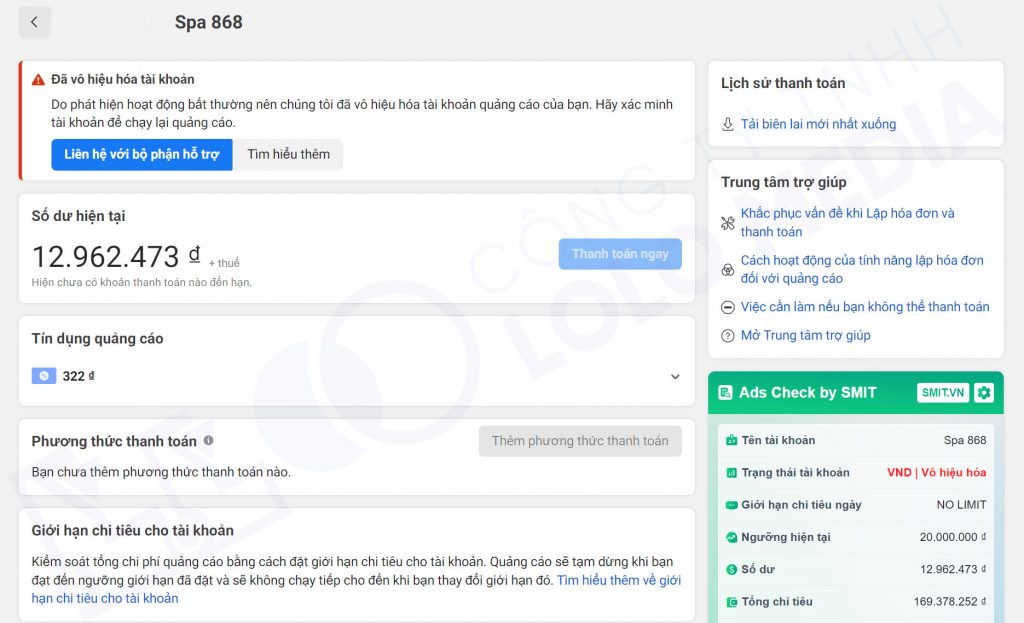Click 'Thêm phương thức thanh toán' button
The height and width of the screenshot is (623, 1024).
pyautogui.click(x=580, y=441)
